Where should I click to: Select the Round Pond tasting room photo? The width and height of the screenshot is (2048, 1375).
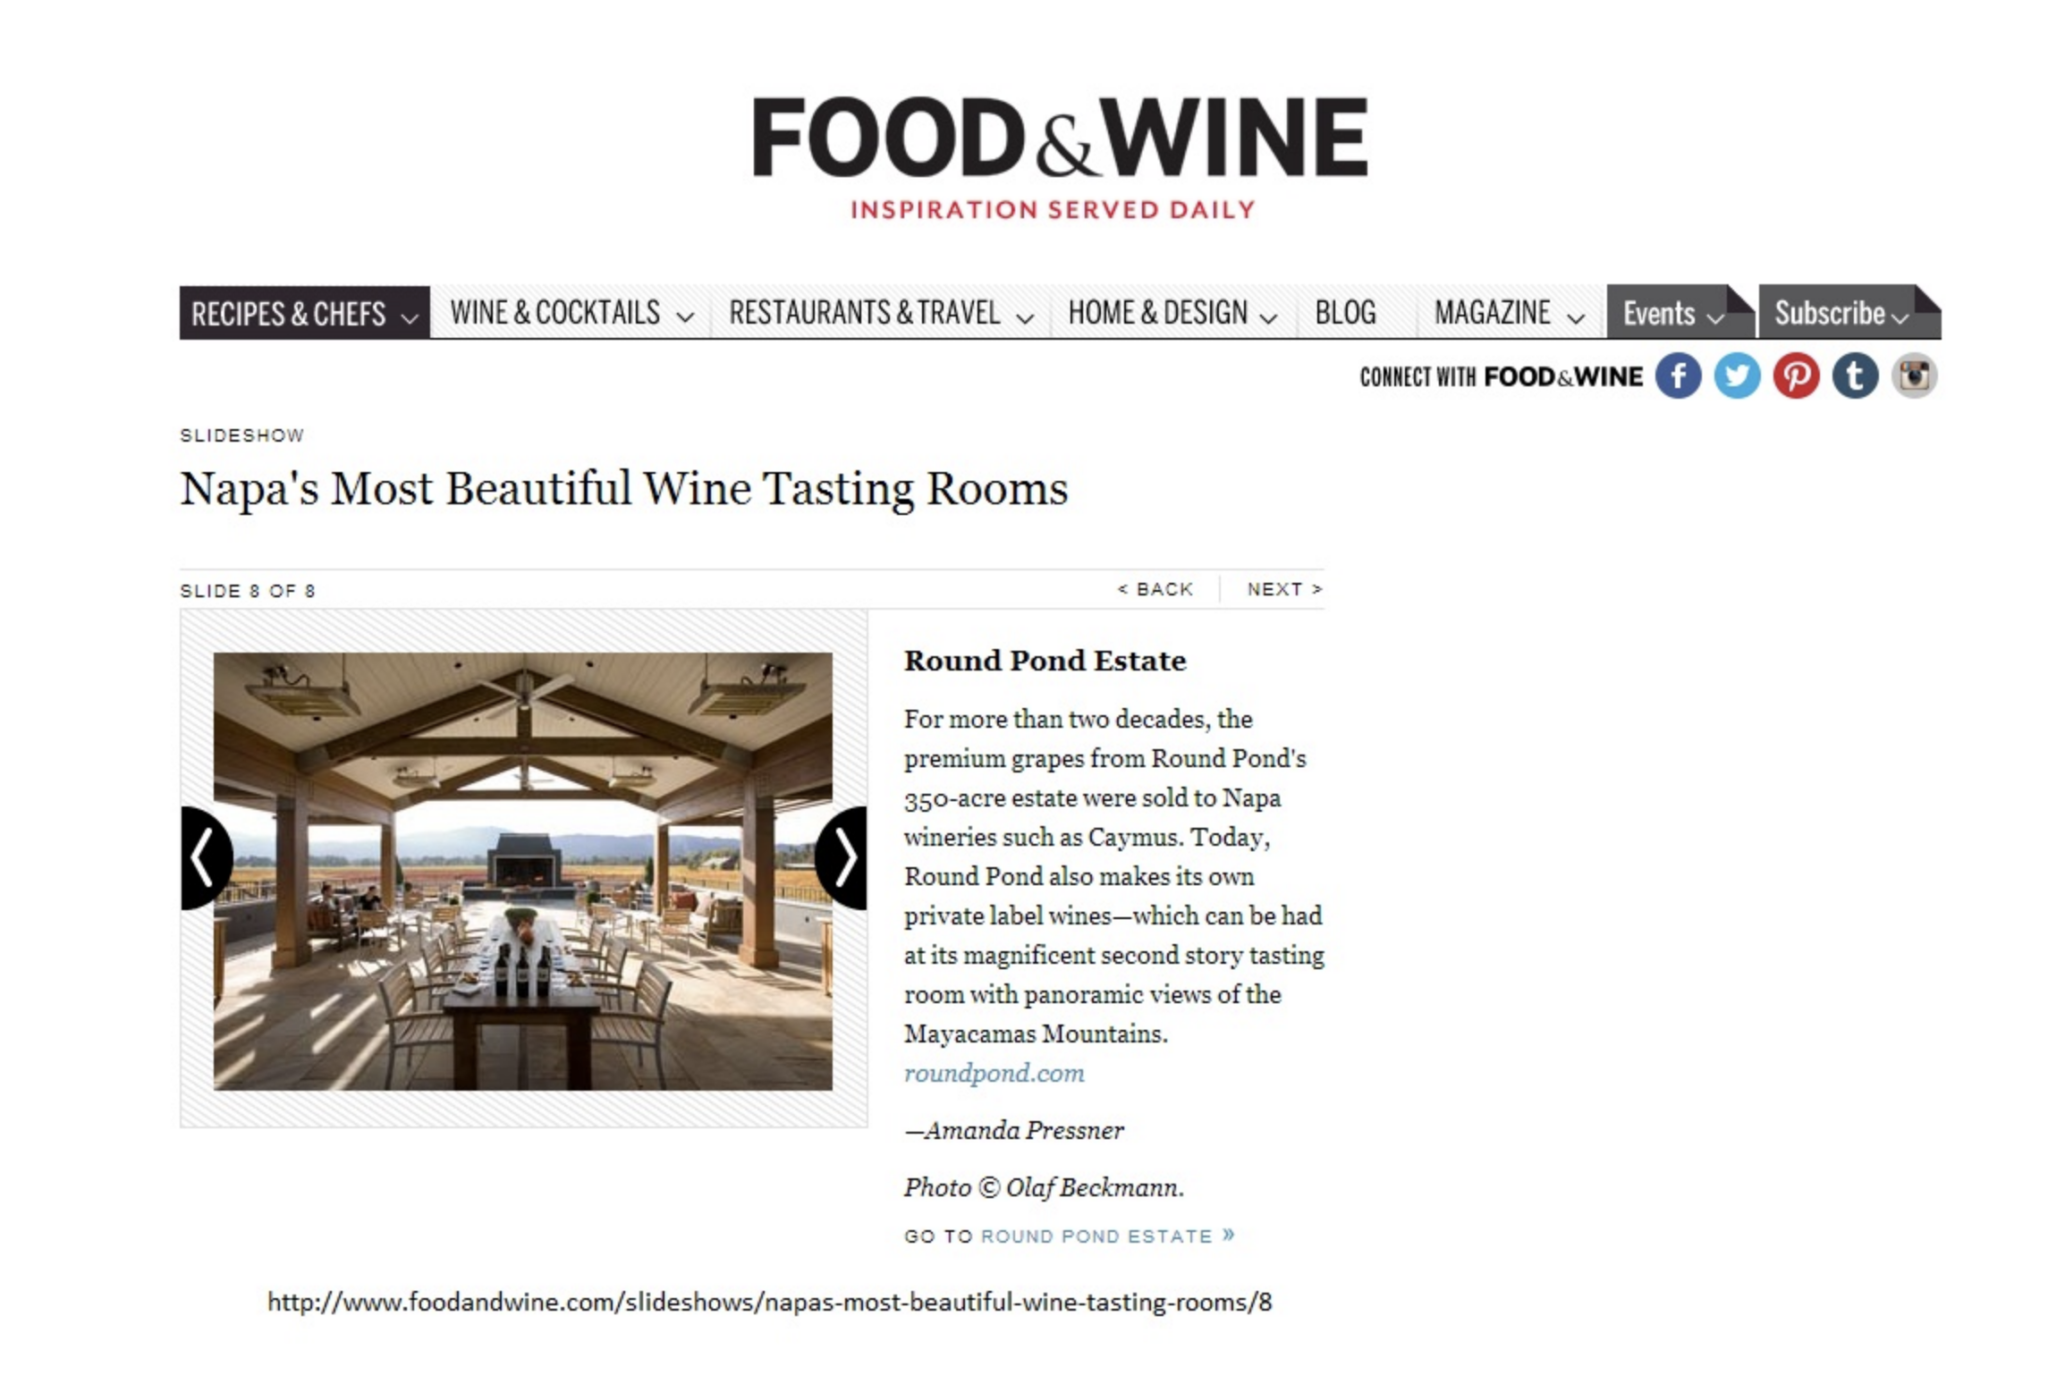(522, 871)
